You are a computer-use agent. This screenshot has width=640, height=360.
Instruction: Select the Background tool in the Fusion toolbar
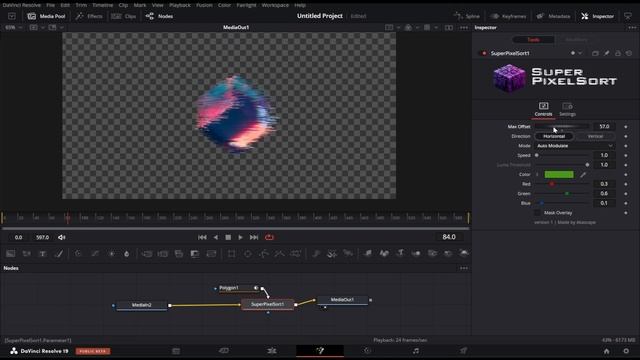[11, 253]
